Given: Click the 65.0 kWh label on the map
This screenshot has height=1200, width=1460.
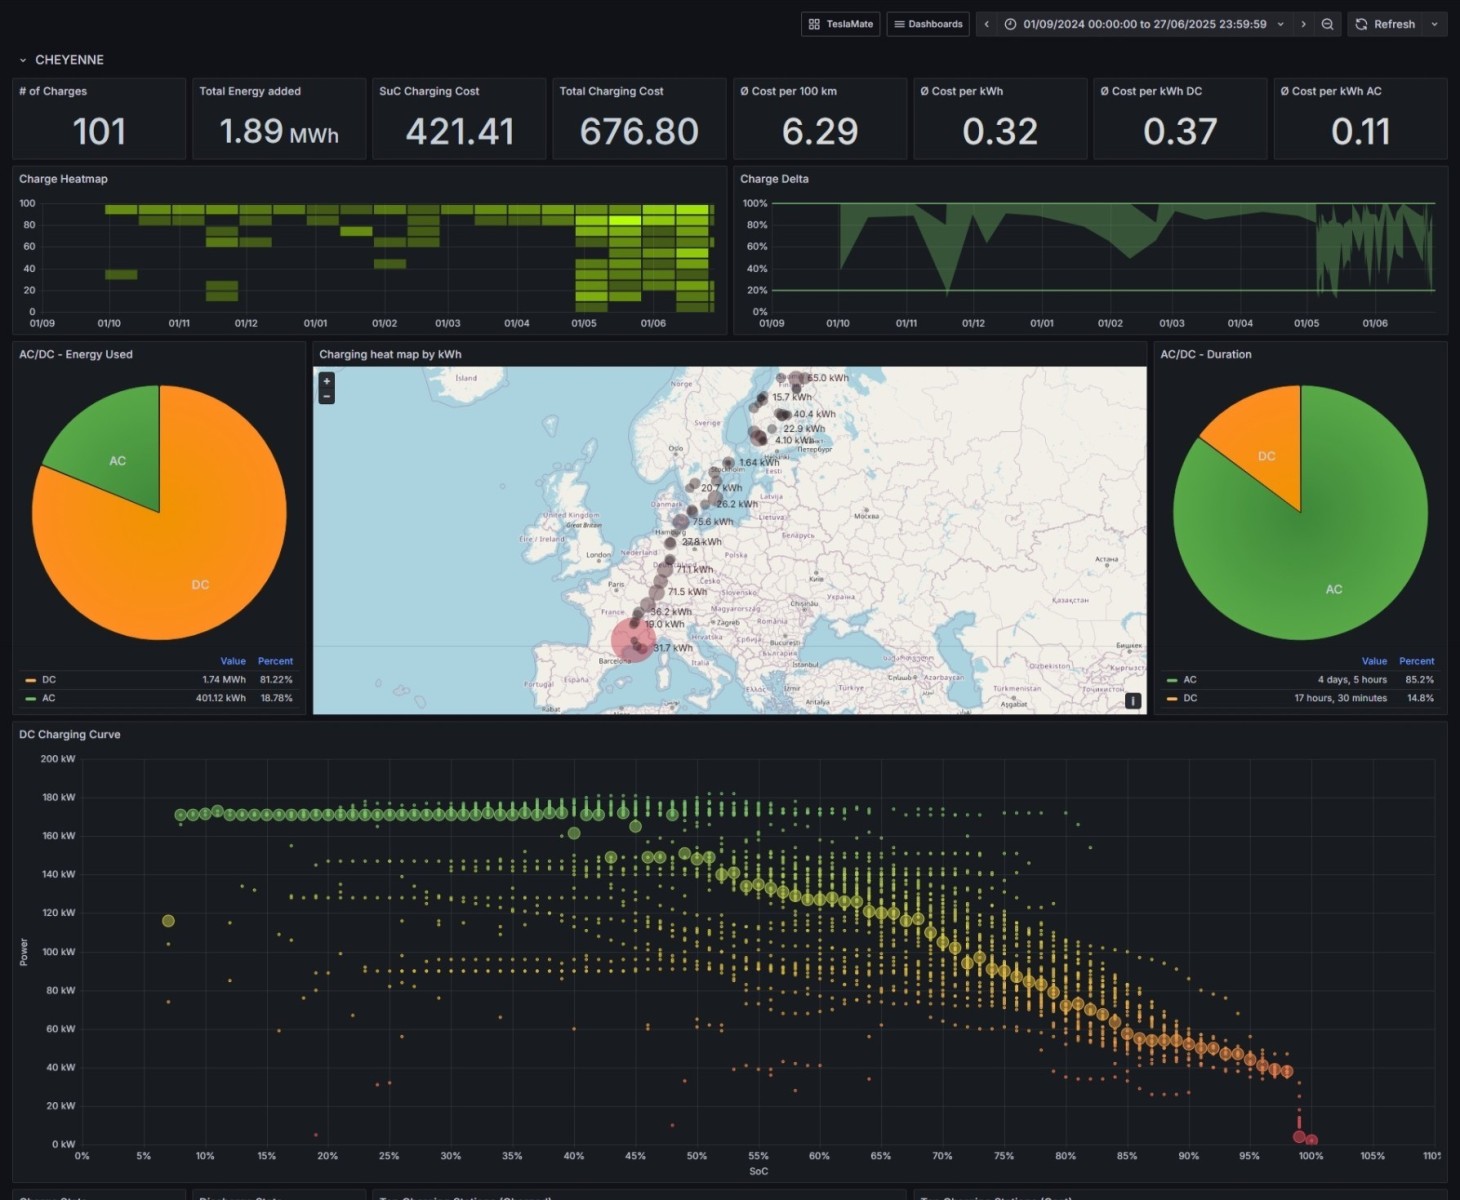Looking at the screenshot, I should pyautogui.click(x=828, y=378).
